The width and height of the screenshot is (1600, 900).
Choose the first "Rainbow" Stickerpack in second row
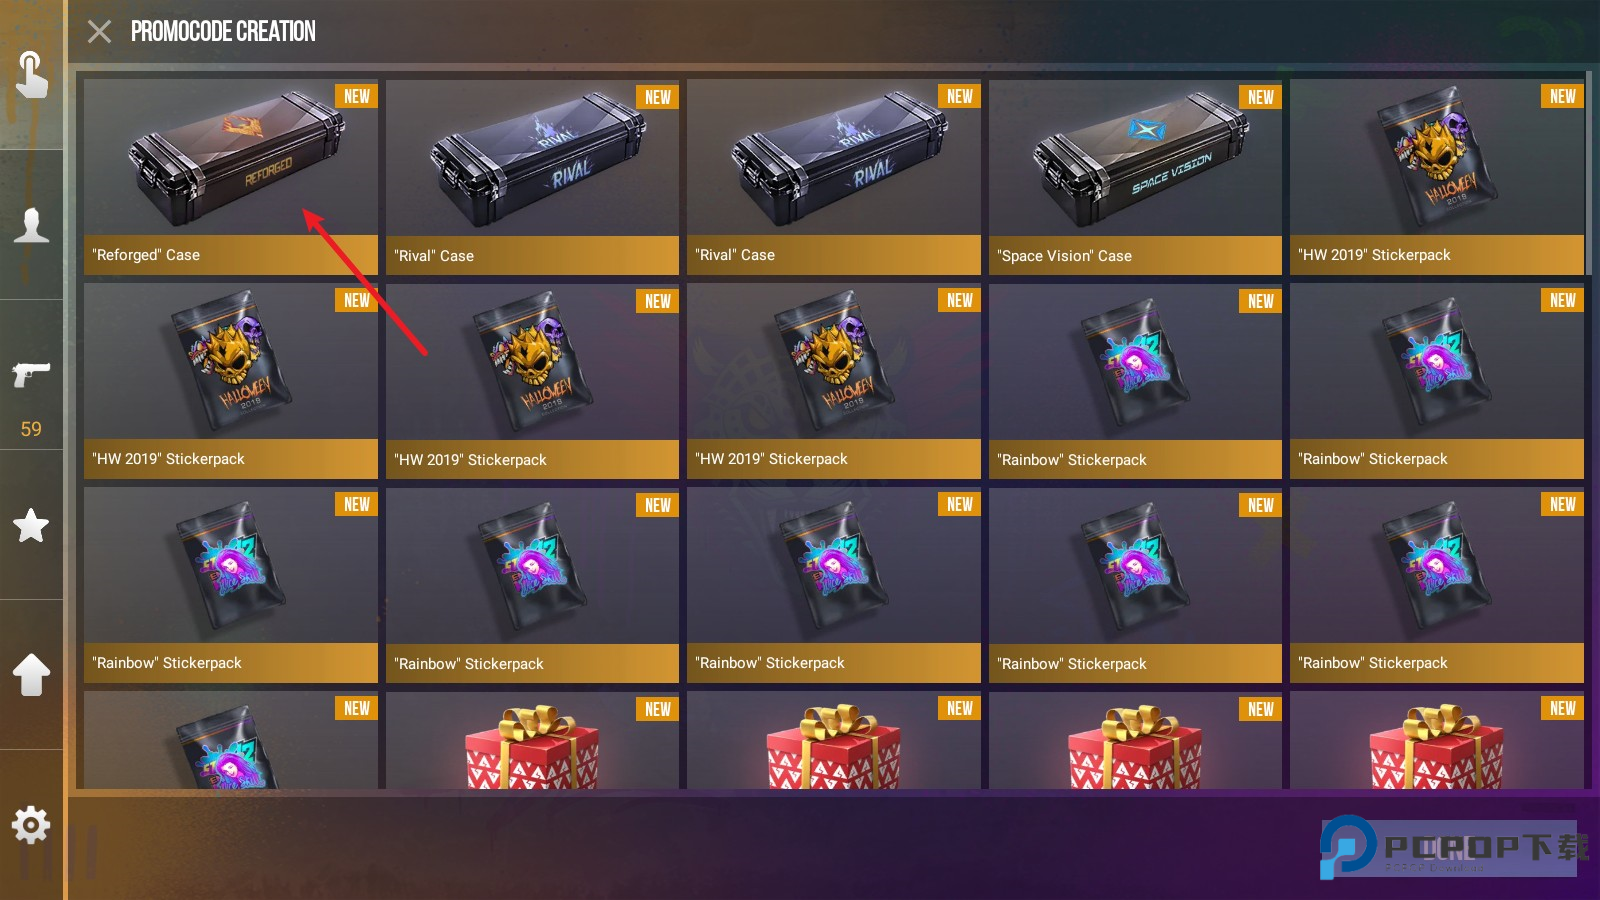pyautogui.click(x=1135, y=381)
